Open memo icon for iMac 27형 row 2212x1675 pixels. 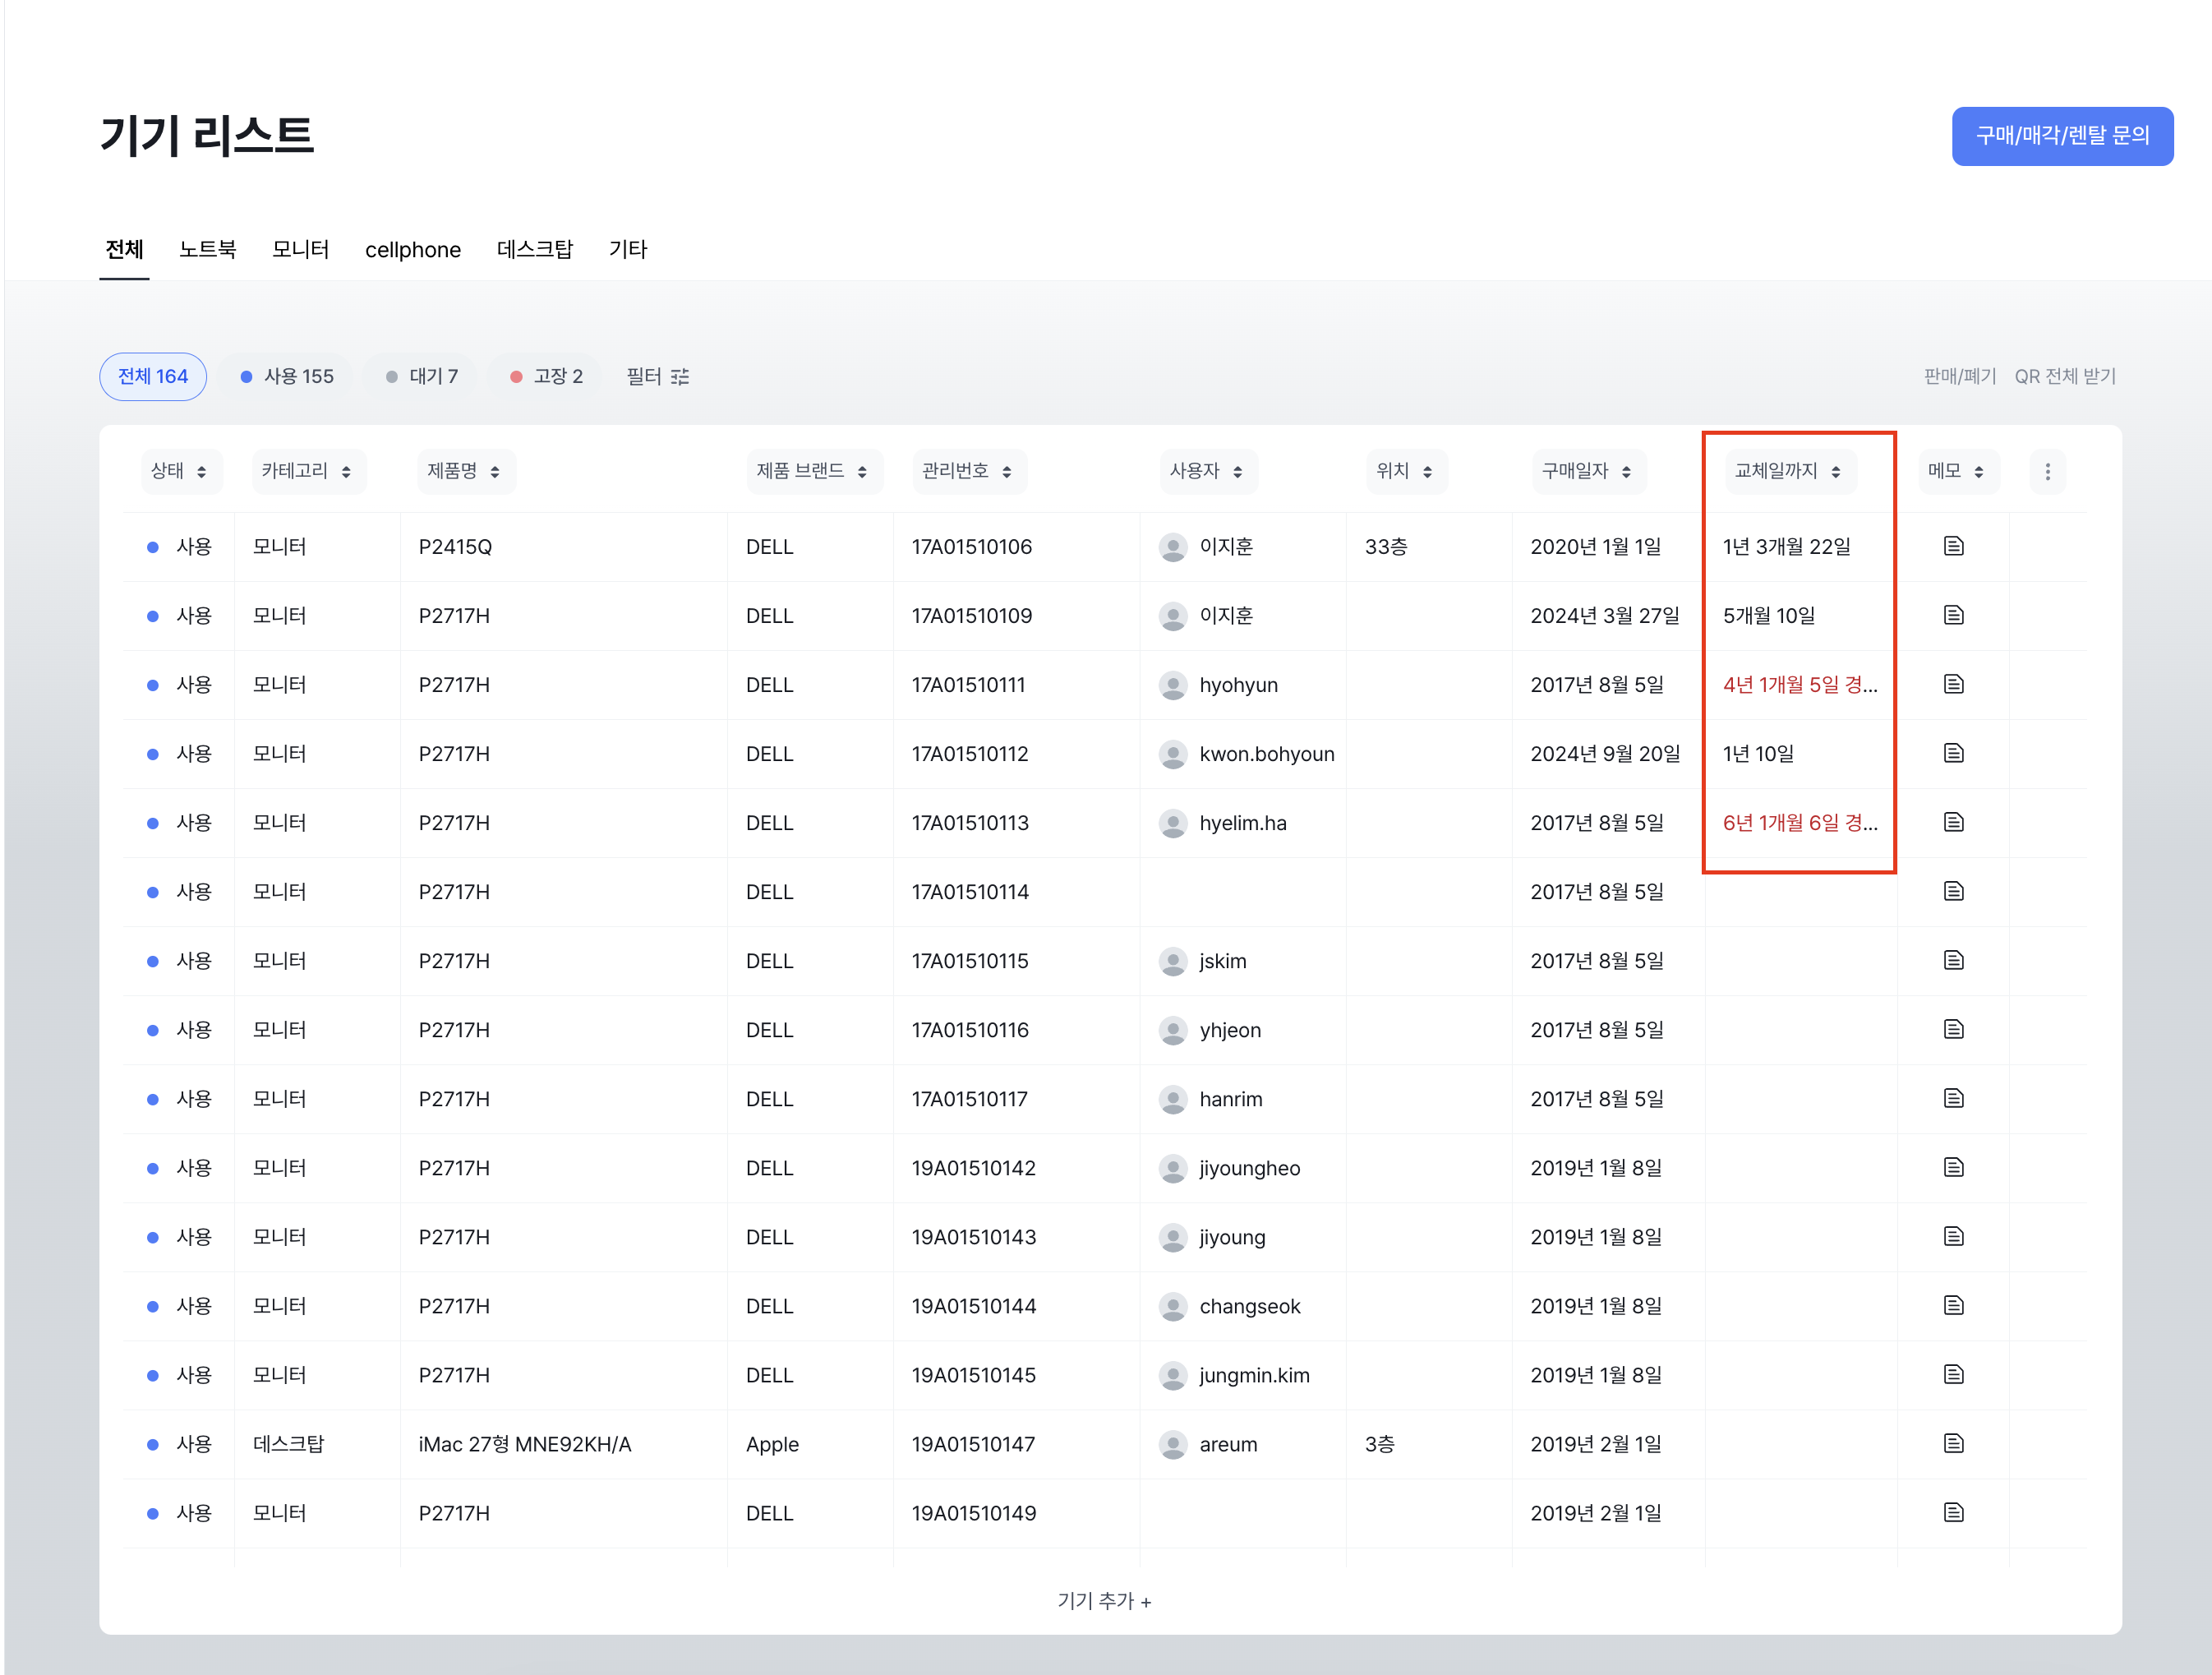click(x=1953, y=1443)
